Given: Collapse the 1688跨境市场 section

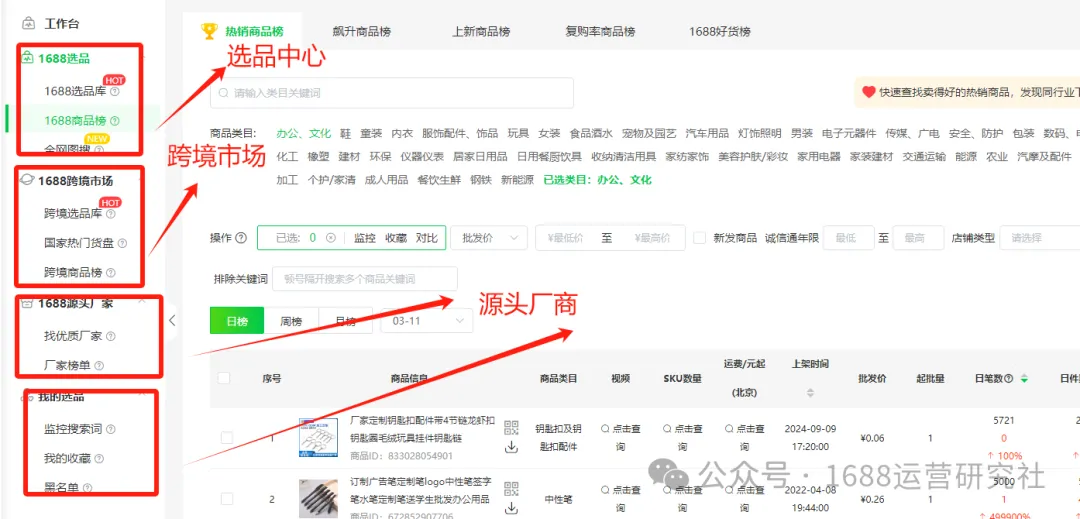Looking at the screenshot, I should click(x=142, y=180).
